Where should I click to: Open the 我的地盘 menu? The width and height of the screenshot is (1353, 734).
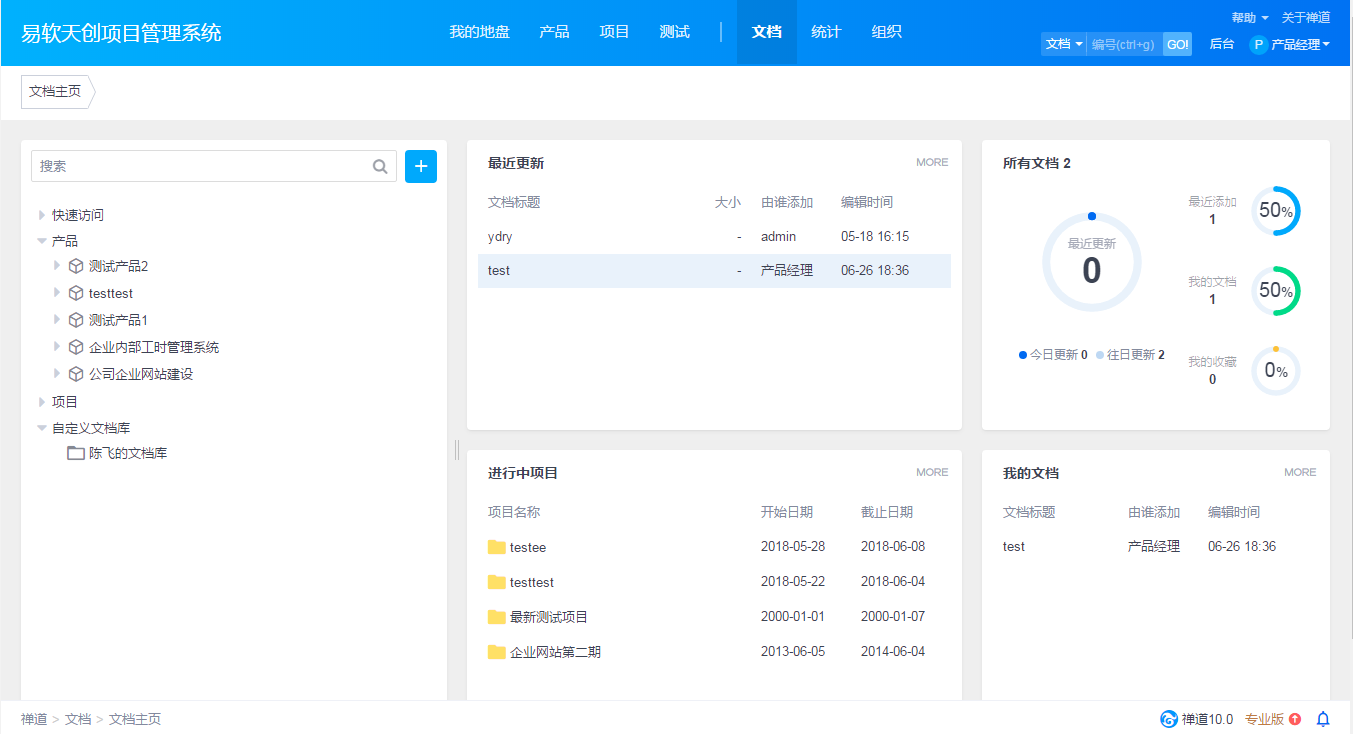pyautogui.click(x=479, y=32)
